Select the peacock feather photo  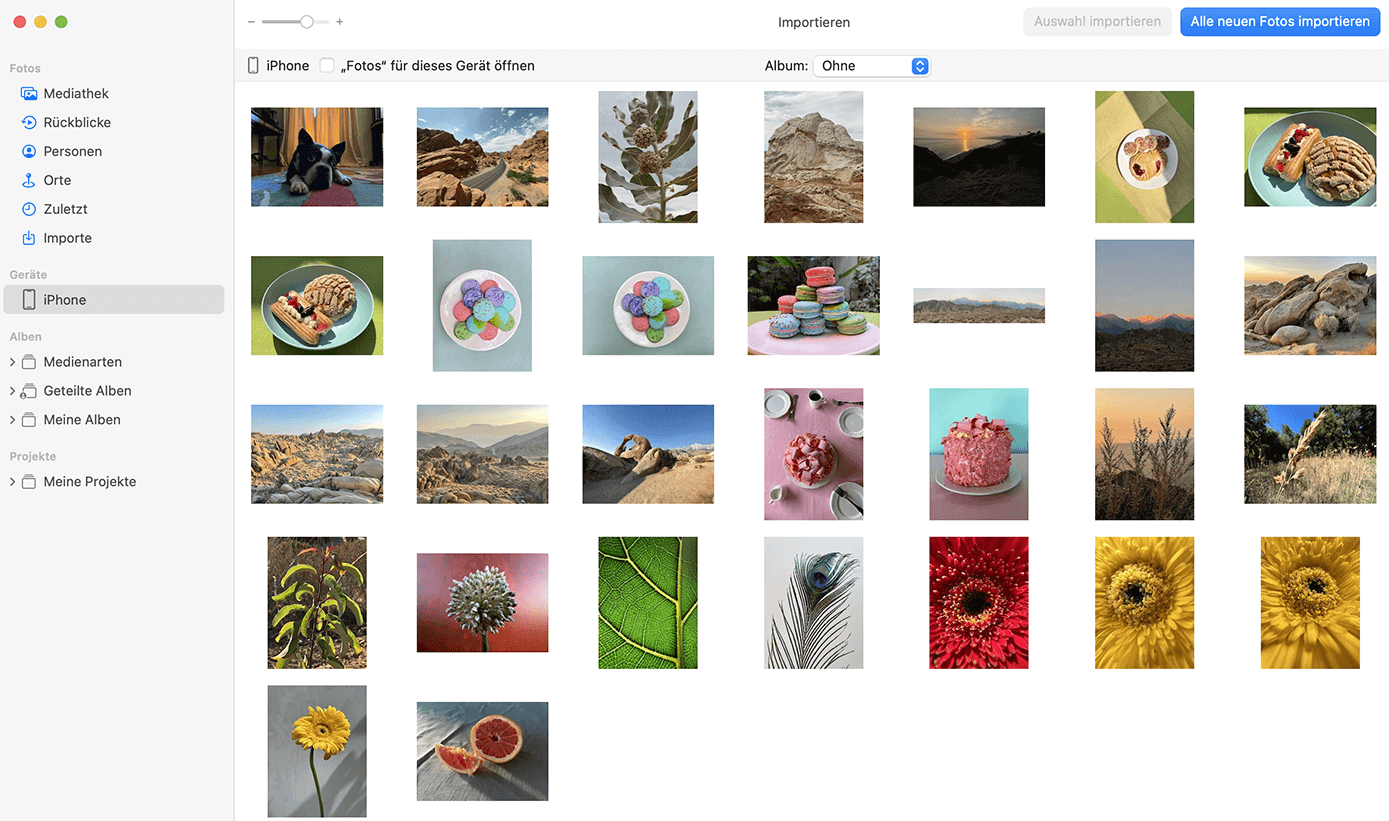click(813, 603)
